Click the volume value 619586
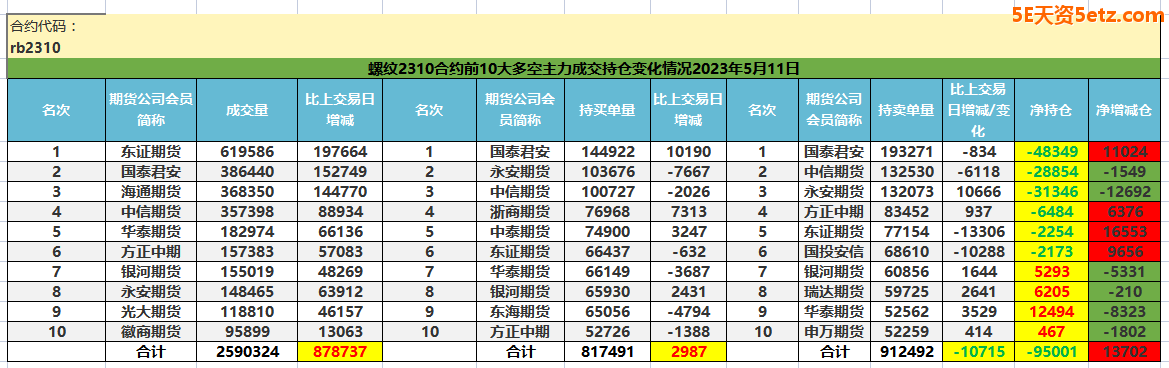The image size is (1169, 368). click(247, 151)
